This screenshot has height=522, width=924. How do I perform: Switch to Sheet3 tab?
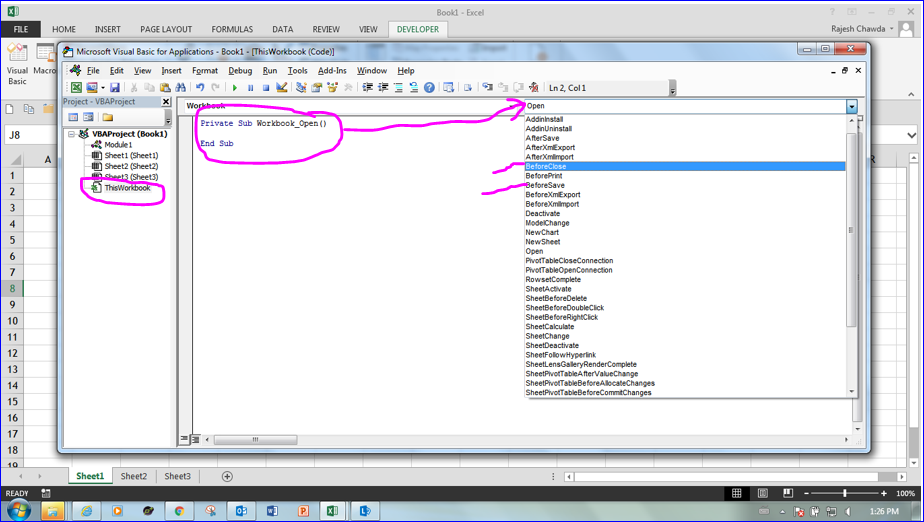(x=177, y=476)
